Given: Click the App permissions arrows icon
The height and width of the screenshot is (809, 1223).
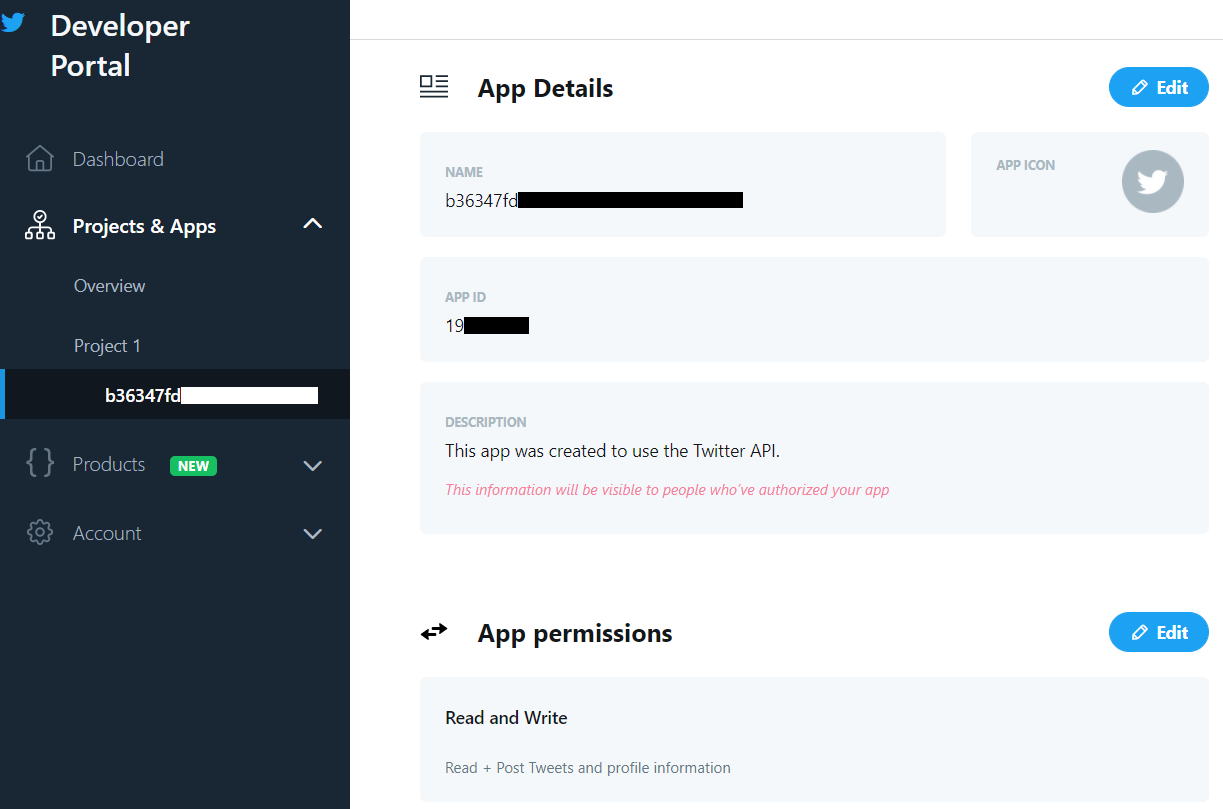Looking at the screenshot, I should [x=434, y=632].
